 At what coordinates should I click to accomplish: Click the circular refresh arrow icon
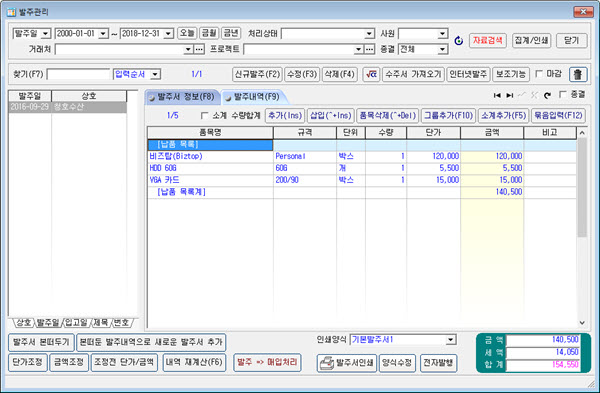[x=458, y=41]
